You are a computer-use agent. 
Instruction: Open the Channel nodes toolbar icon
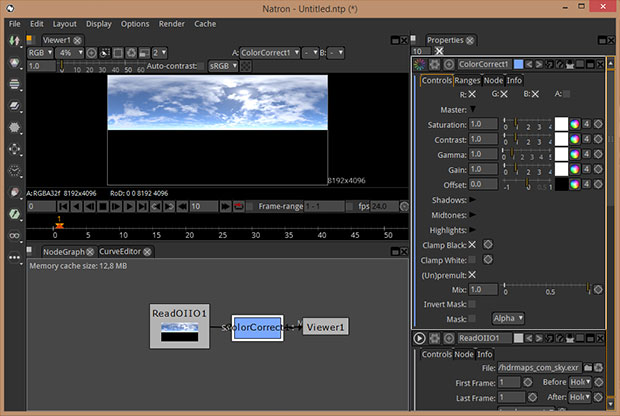pos(14,84)
